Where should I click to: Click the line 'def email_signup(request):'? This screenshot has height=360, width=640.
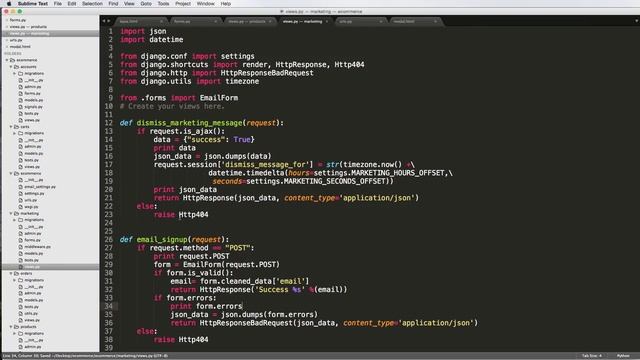(x=174, y=240)
